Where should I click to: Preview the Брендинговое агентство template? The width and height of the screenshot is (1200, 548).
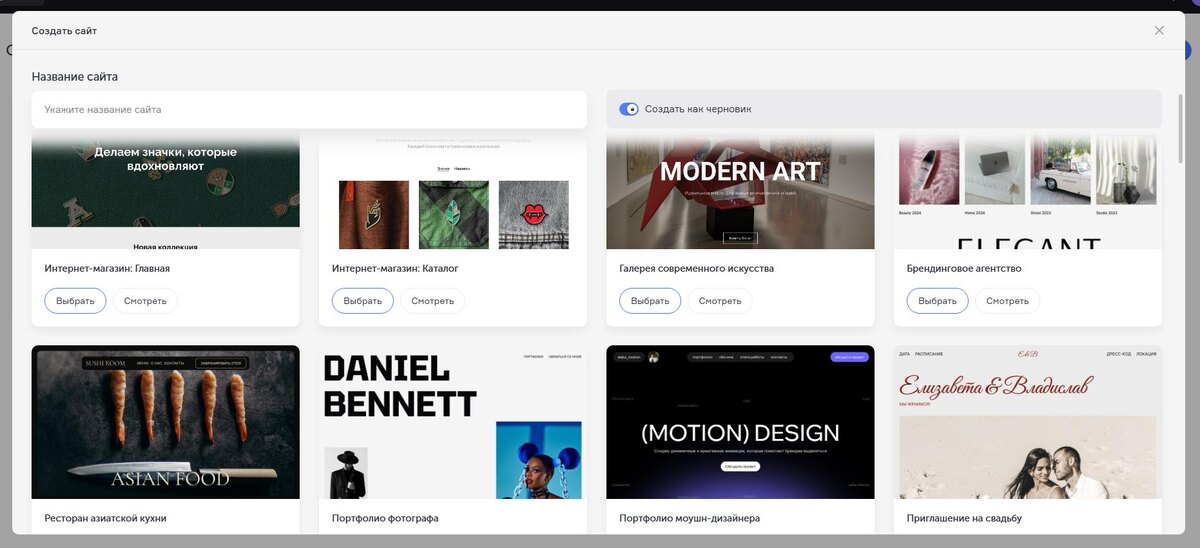[x=1007, y=301]
